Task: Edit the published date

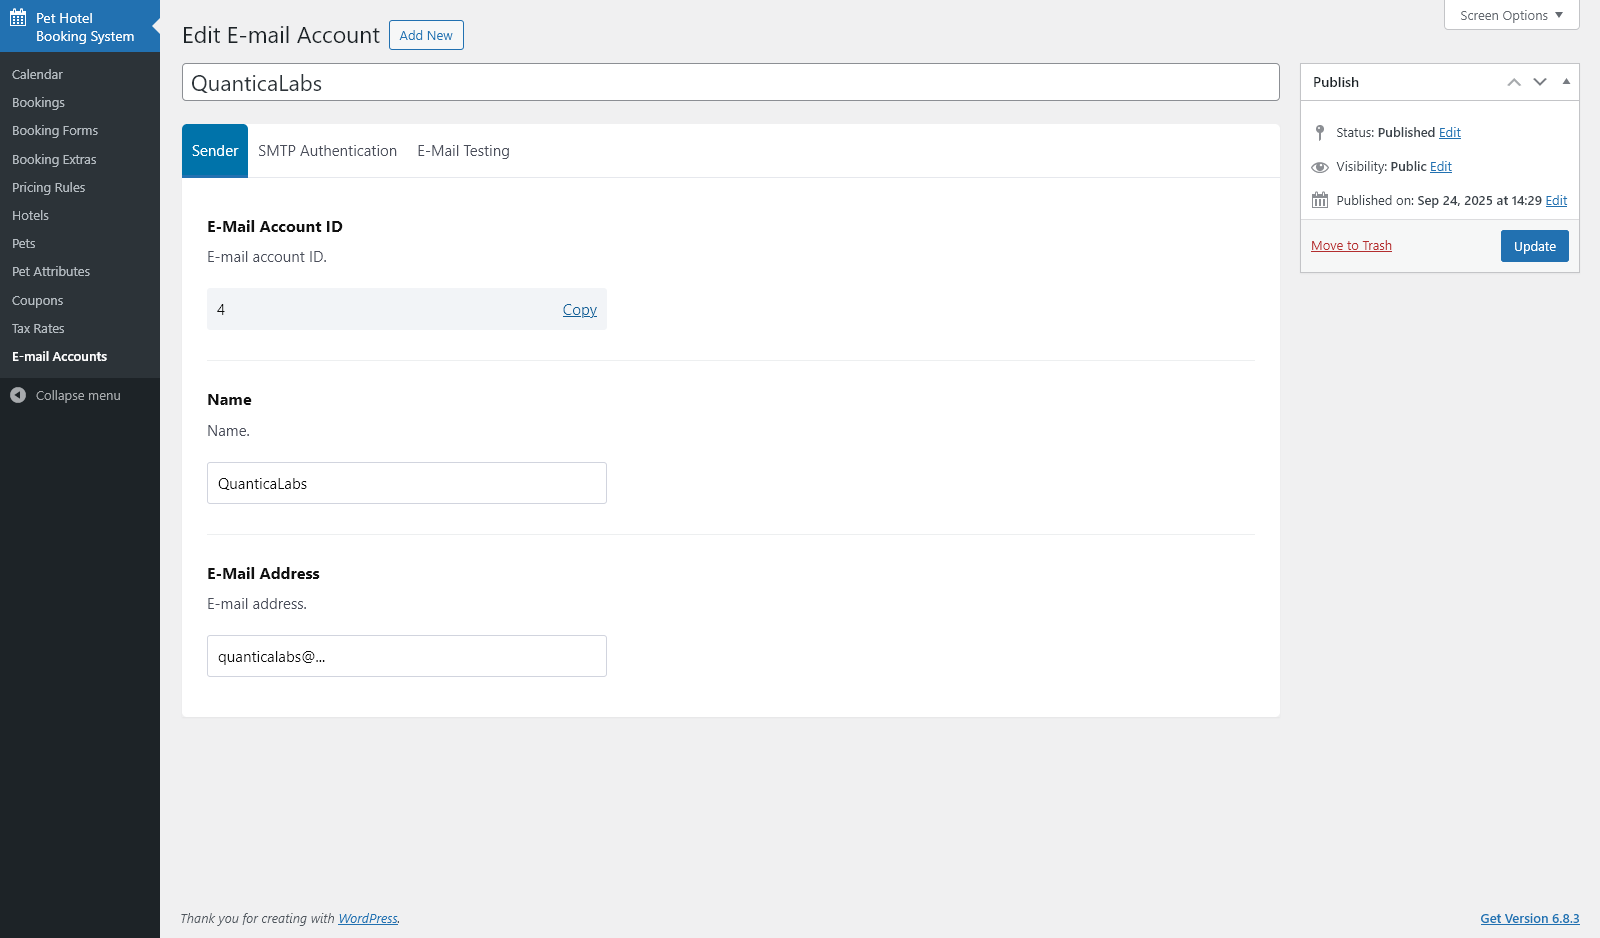Action: pyautogui.click(x=1556, y=201)
